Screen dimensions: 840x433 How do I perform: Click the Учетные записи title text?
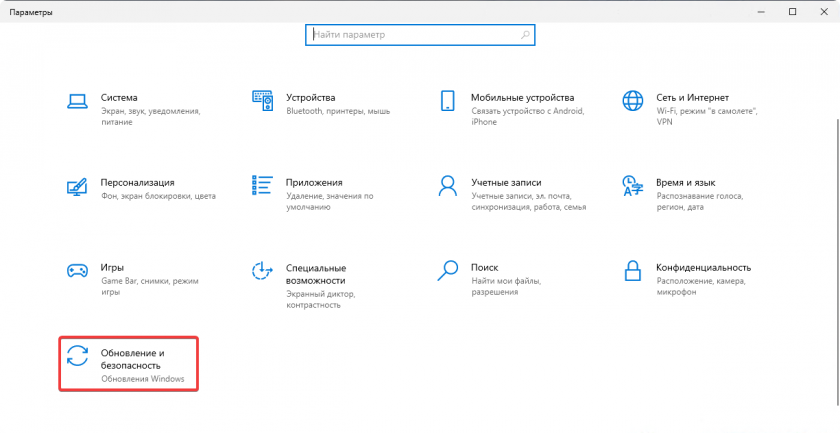pyautogui.click(x=506, y=183)
